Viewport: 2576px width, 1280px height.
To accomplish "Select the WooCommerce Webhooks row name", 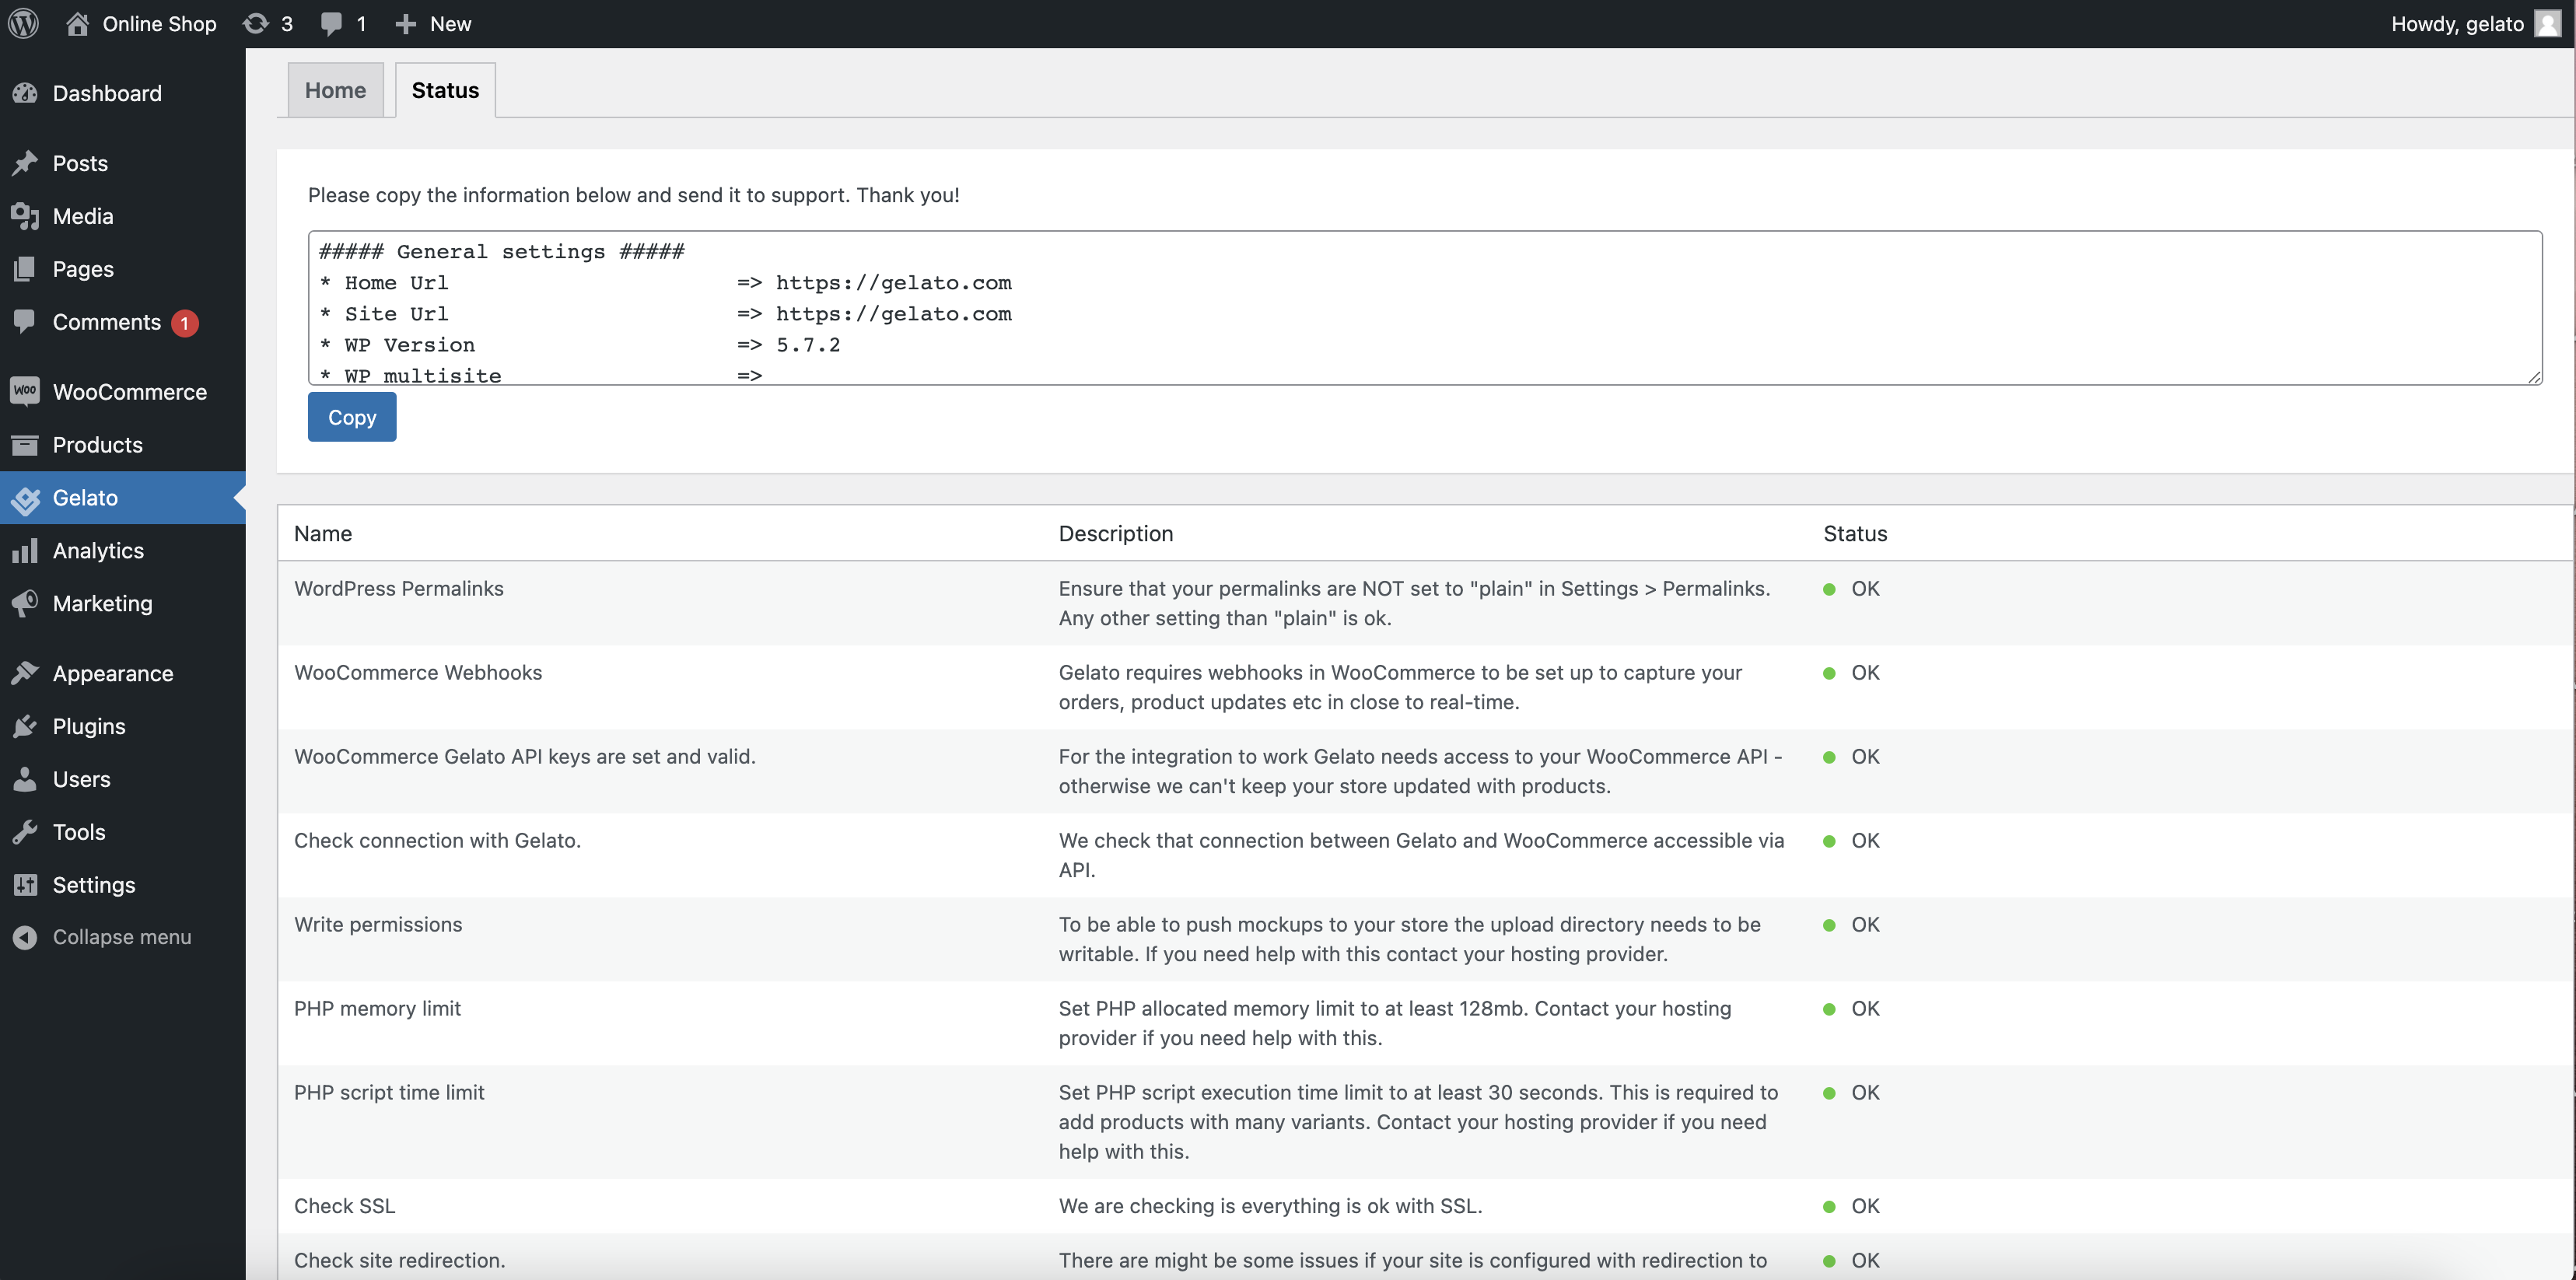I will coord(418,673).
